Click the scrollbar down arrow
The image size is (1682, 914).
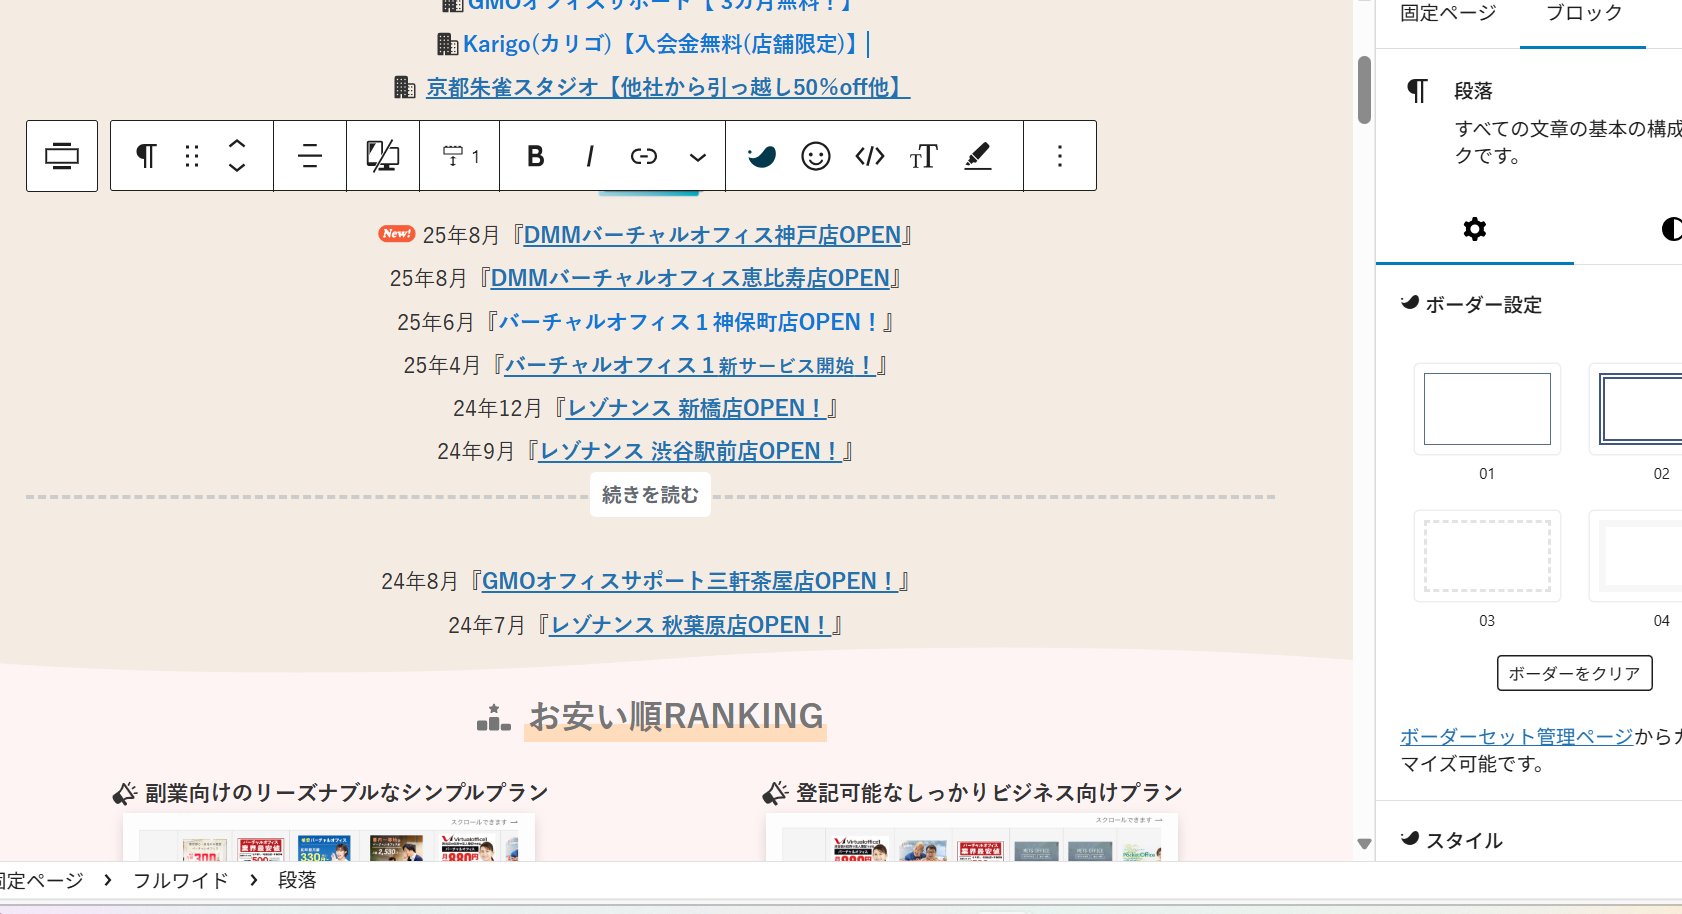point(1364,844)
